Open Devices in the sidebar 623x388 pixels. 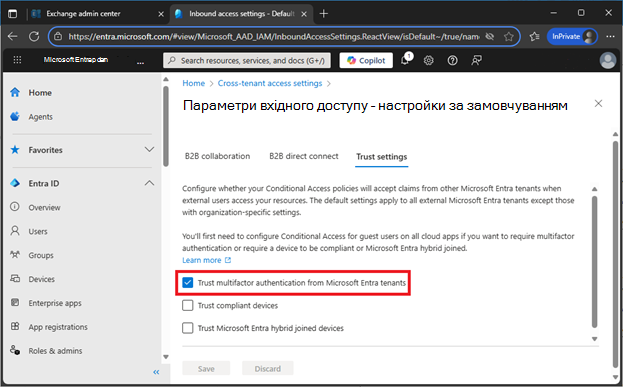tap(41, 279)
